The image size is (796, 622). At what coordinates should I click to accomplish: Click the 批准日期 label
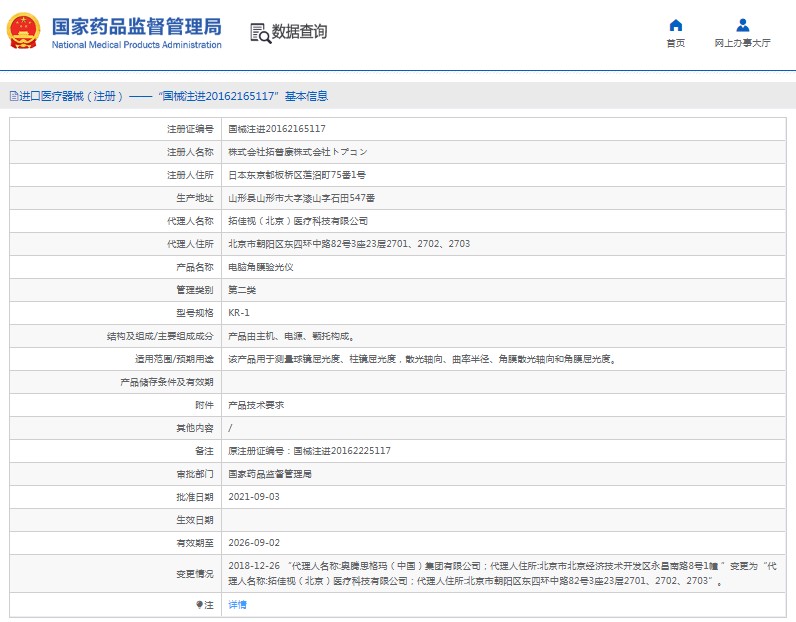(195, 497)
